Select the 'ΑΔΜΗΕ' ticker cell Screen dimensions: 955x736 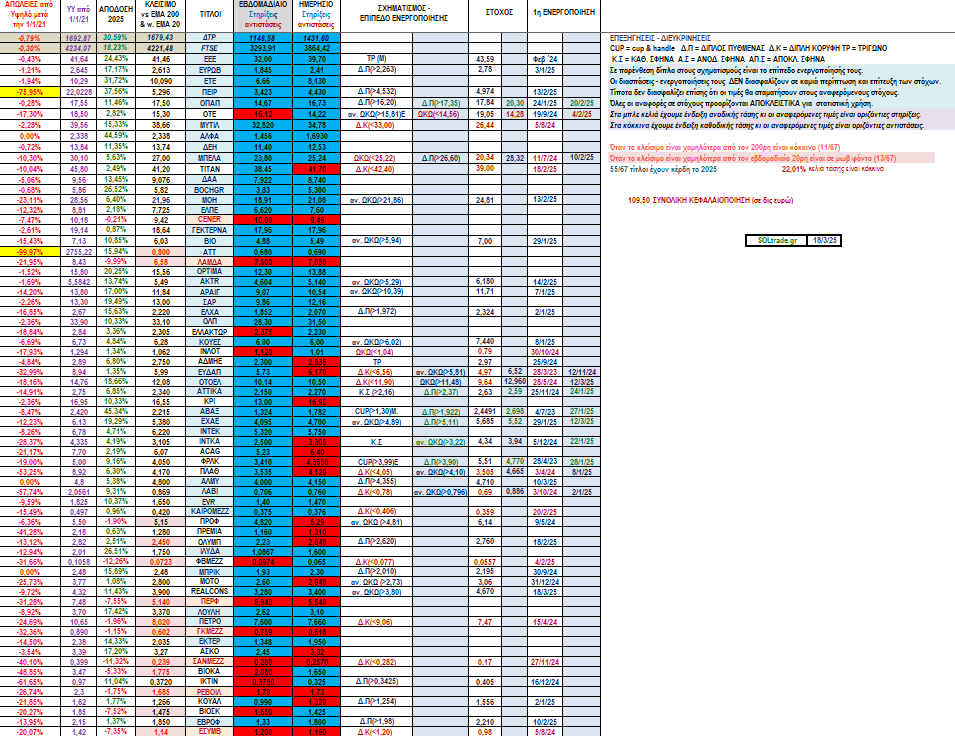210,362
